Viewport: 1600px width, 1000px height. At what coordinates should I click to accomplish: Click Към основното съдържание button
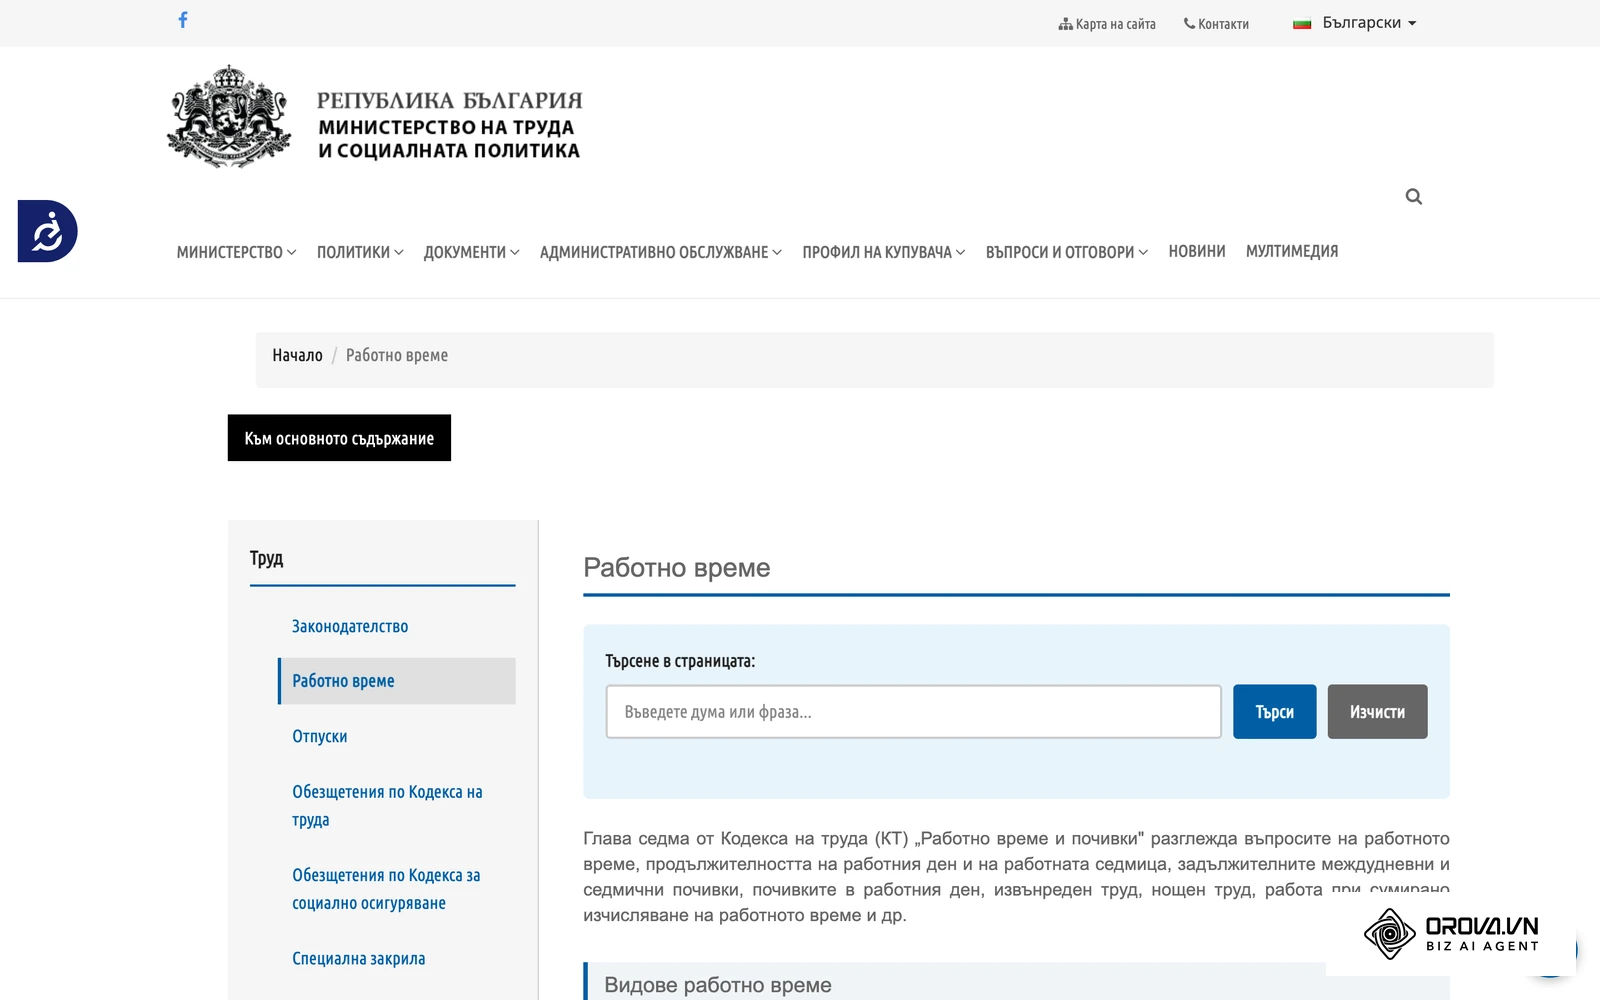pyautogui.click(x=339, y=438)
